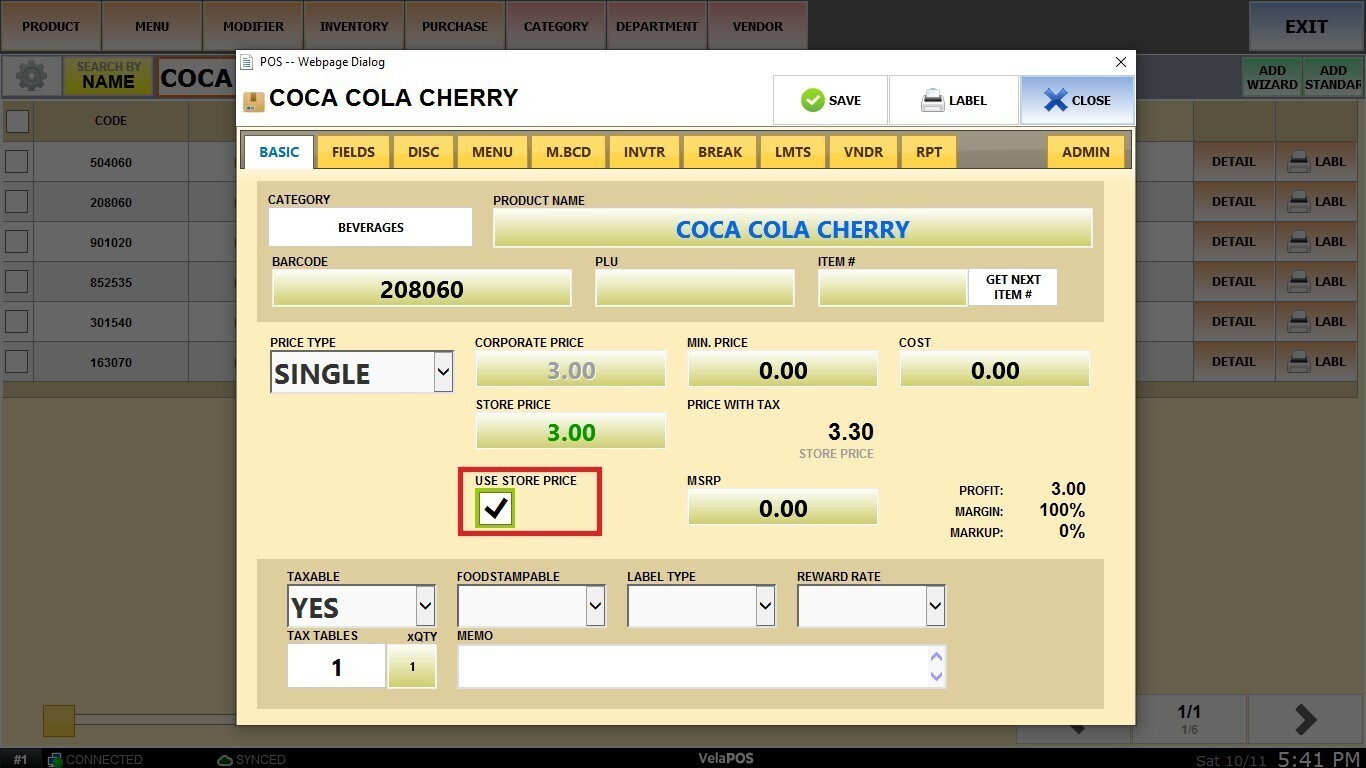
Task: Click the Barcode input field
Action: point(422,289)
